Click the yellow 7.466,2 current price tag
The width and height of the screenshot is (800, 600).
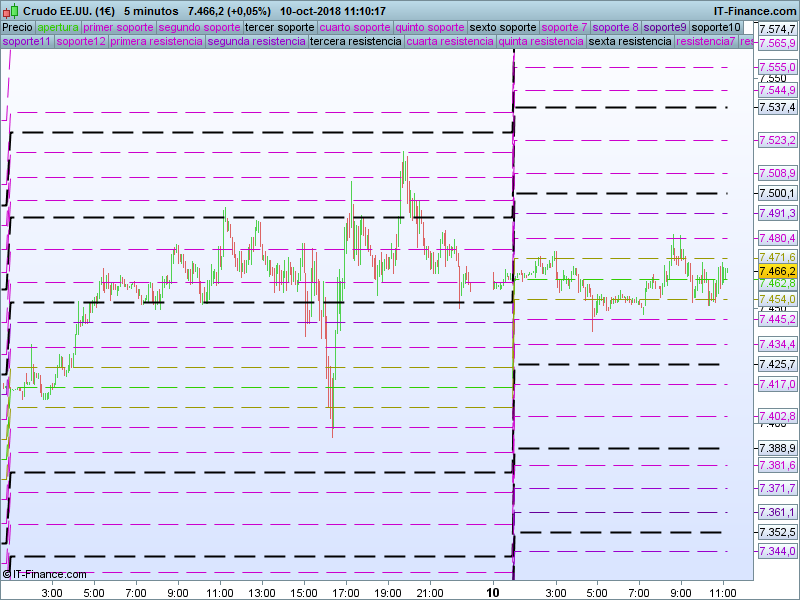point(777,271)
